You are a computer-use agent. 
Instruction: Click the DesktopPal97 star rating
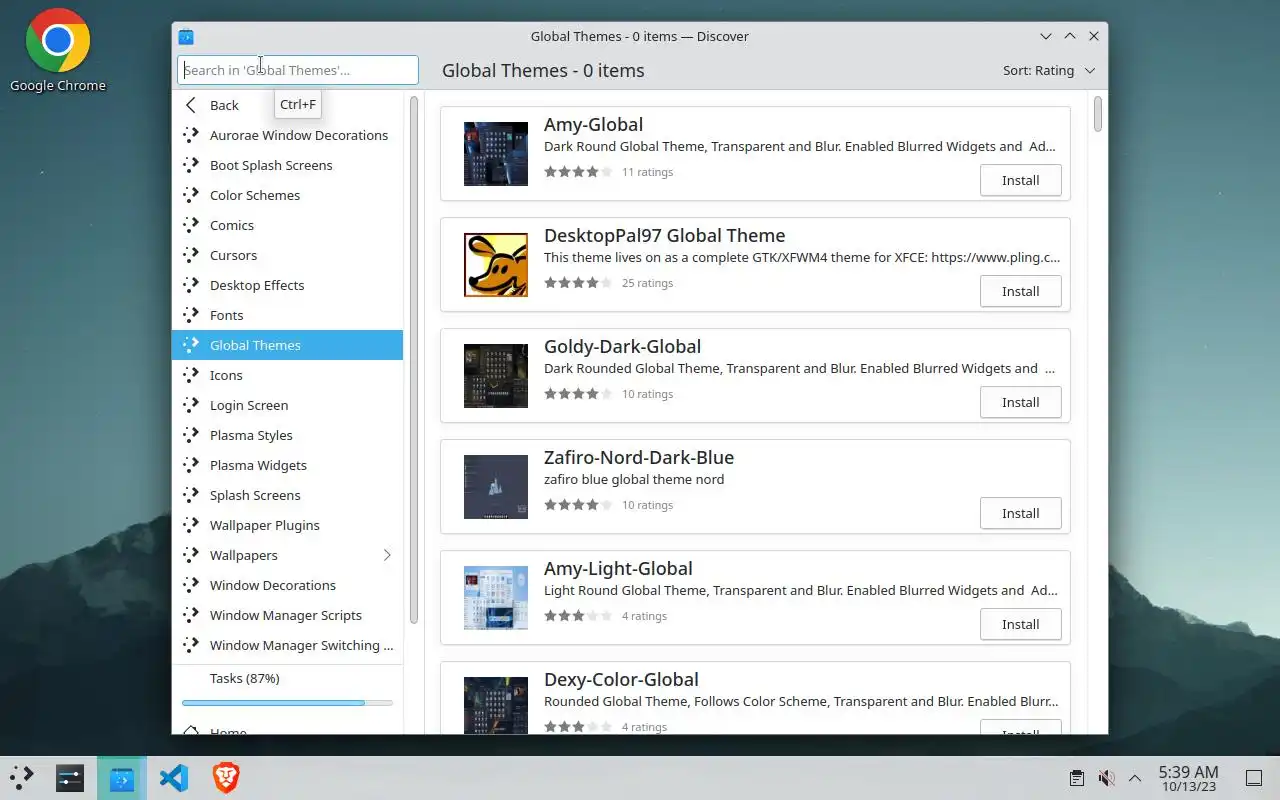(x=578, y=283)
